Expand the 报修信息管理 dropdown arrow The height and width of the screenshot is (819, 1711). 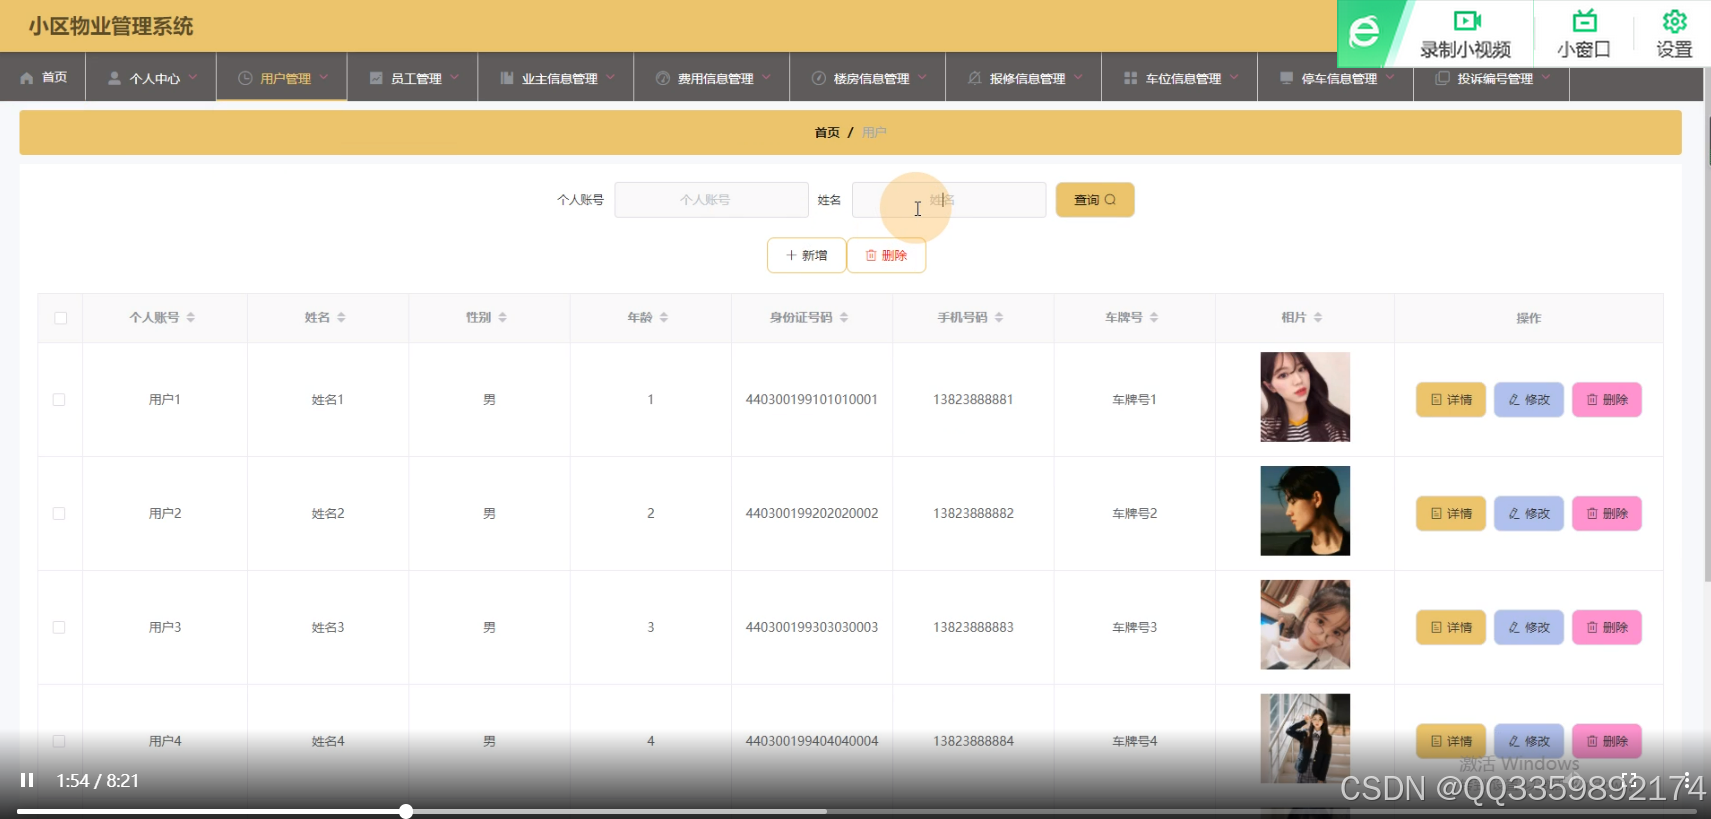(1078, 77)
